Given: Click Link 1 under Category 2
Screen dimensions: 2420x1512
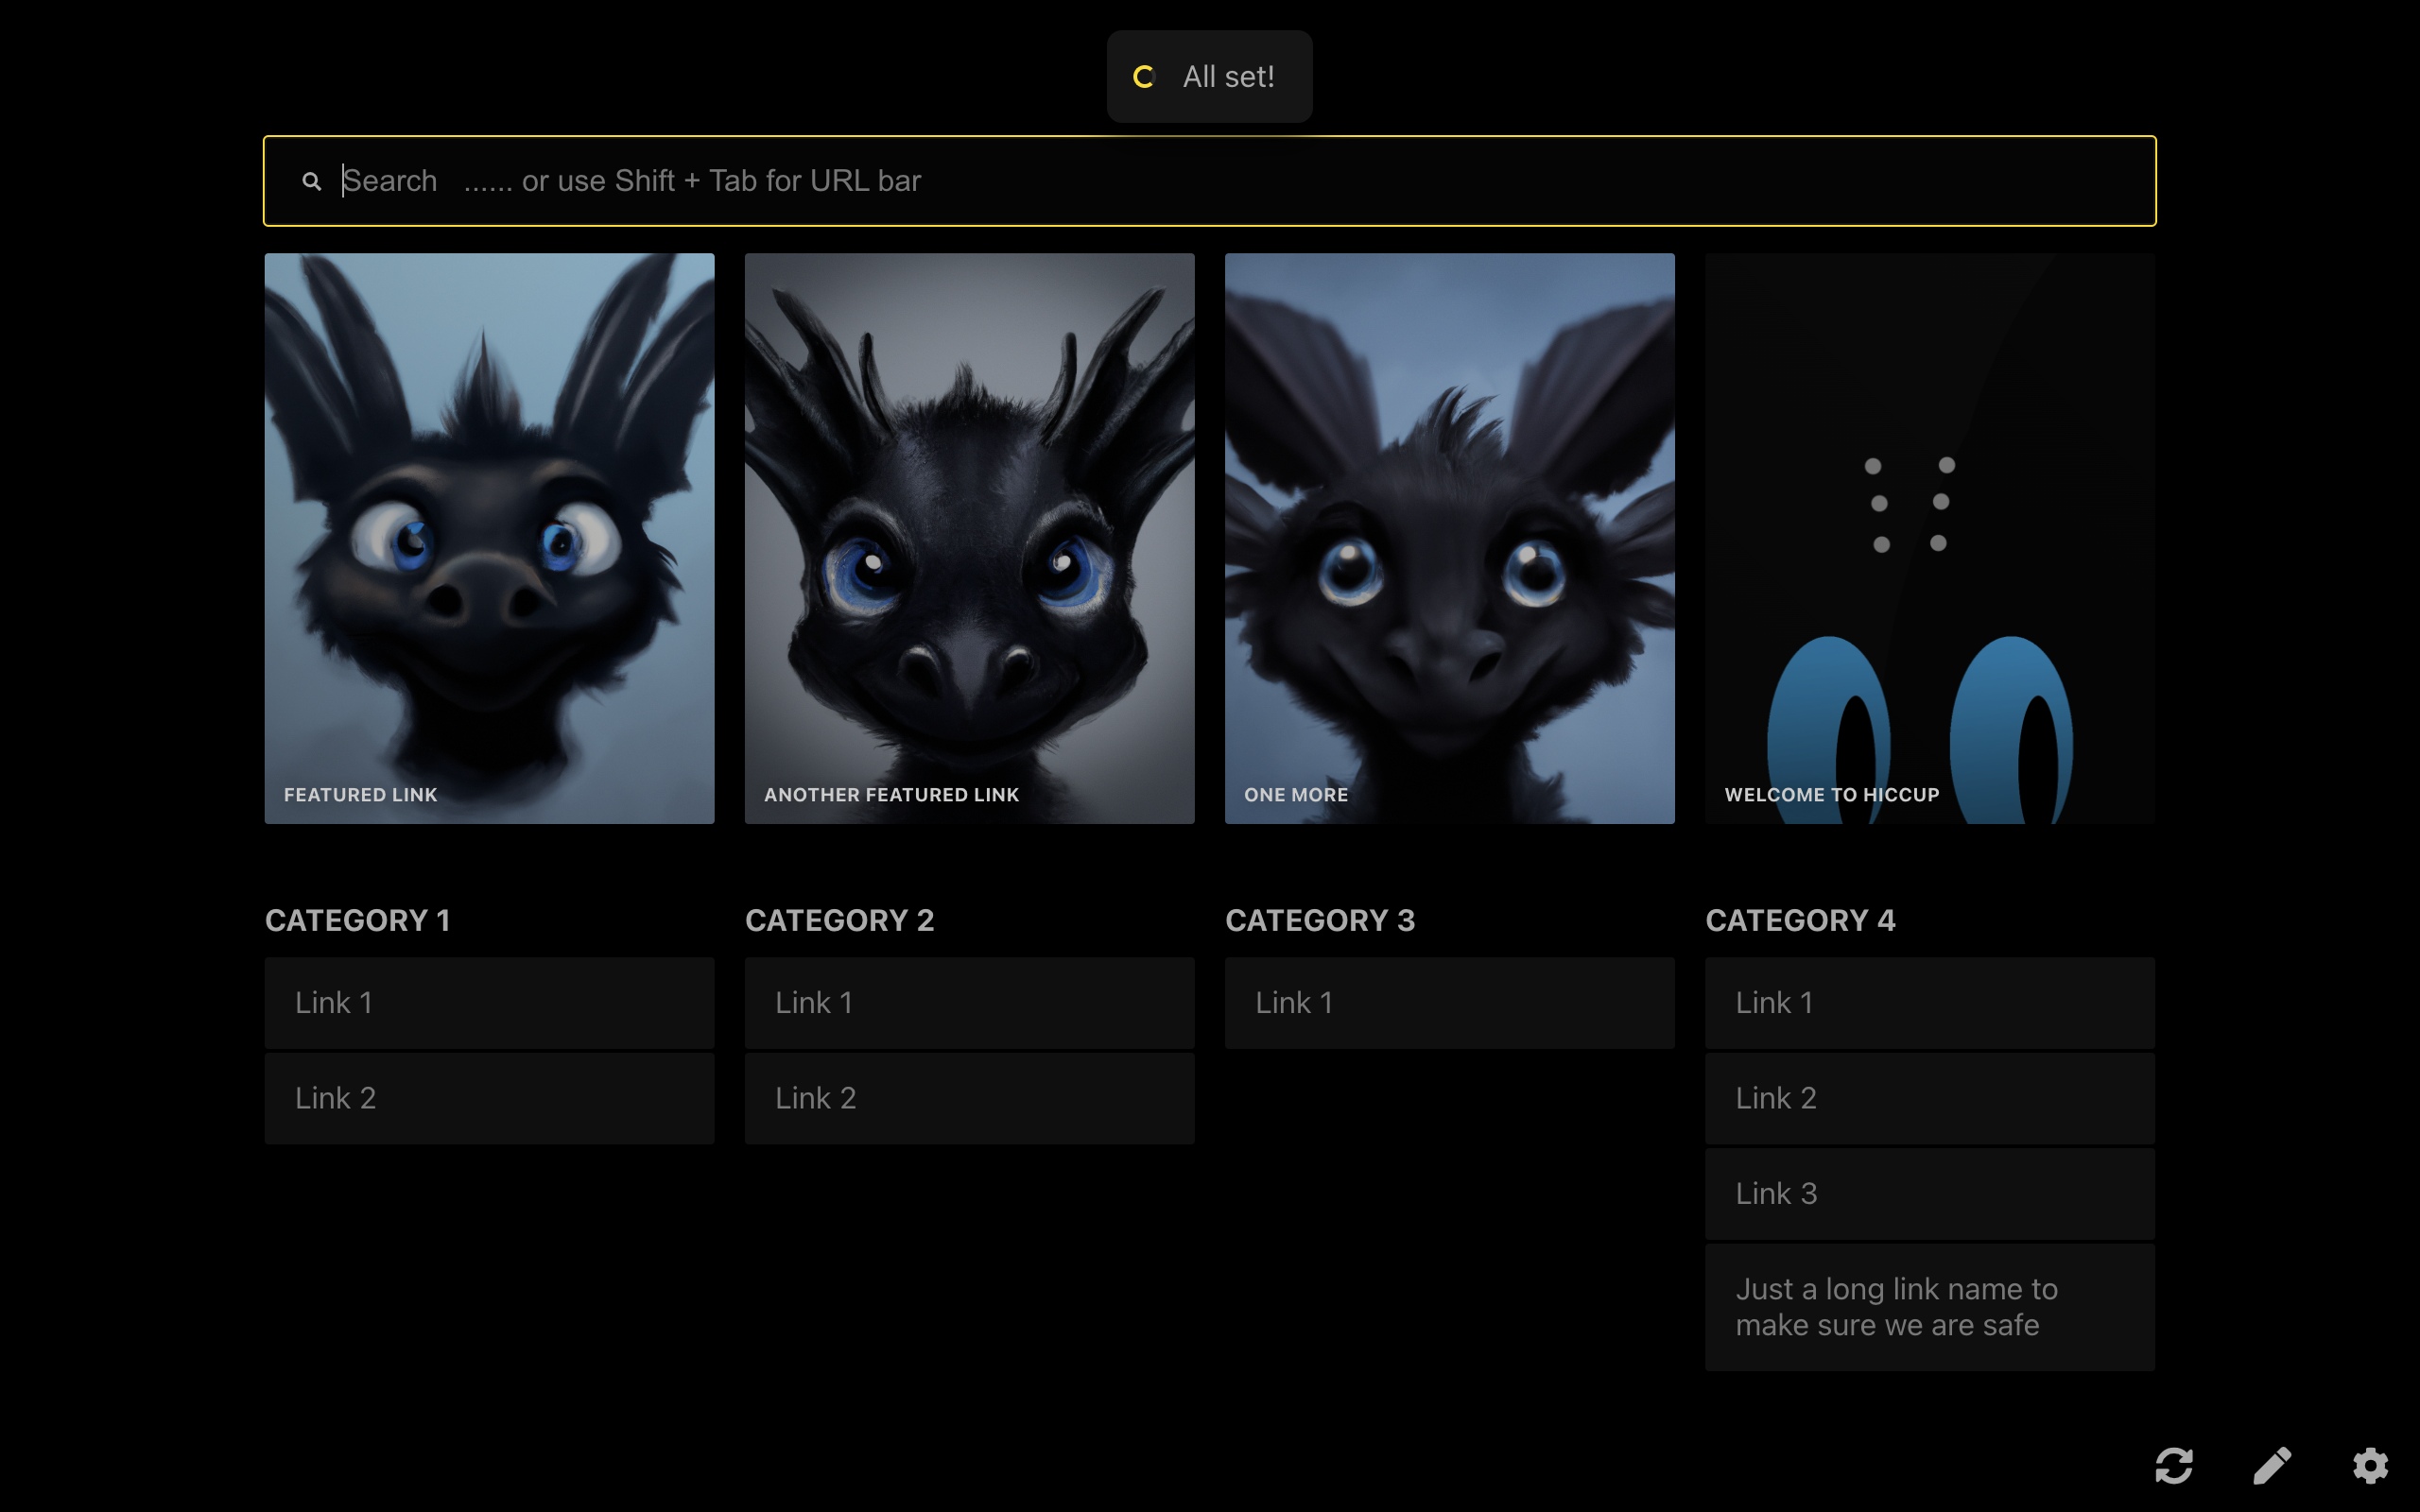Looking at the screenshot, I should coord(969,1003).
